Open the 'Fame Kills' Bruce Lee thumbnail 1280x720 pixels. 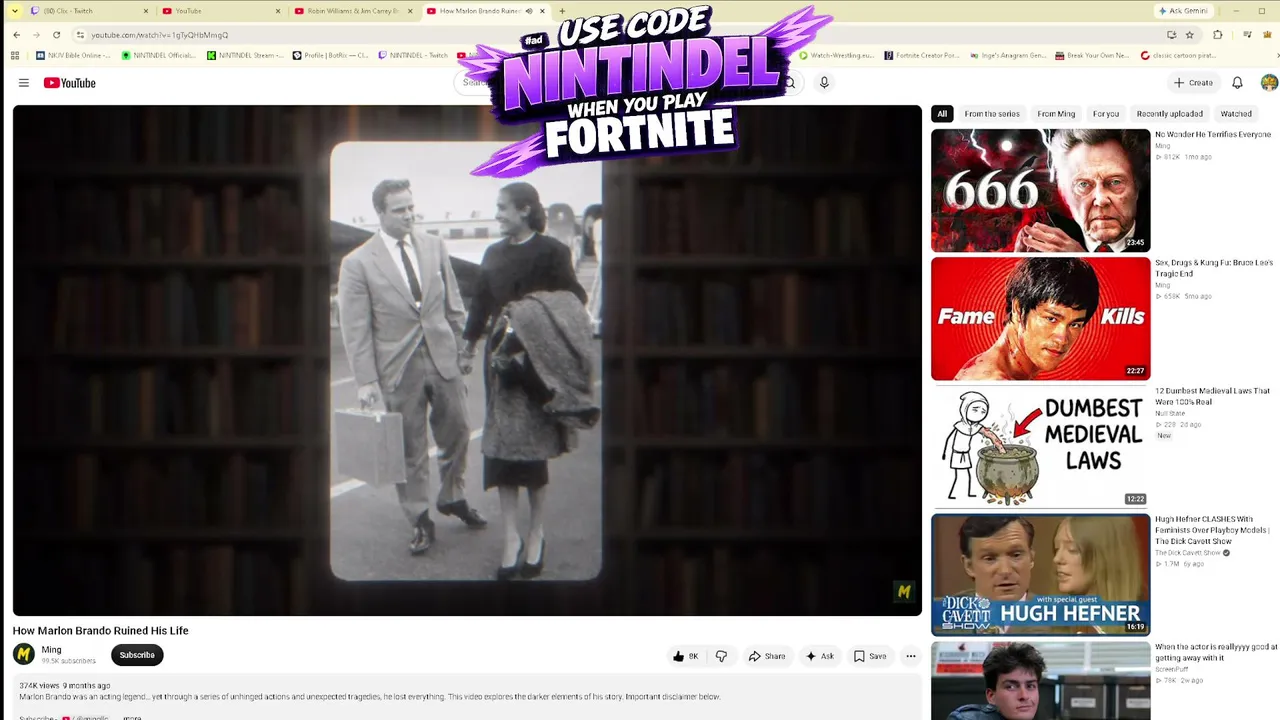coord(1040,319)
